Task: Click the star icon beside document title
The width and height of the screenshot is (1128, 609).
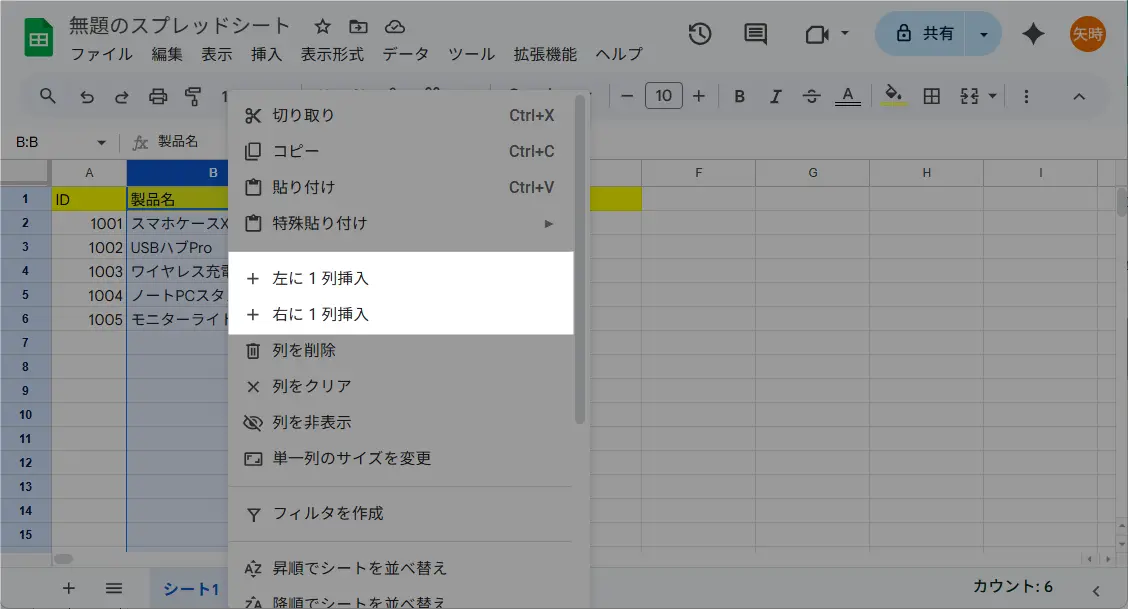Action: [322, 27]
